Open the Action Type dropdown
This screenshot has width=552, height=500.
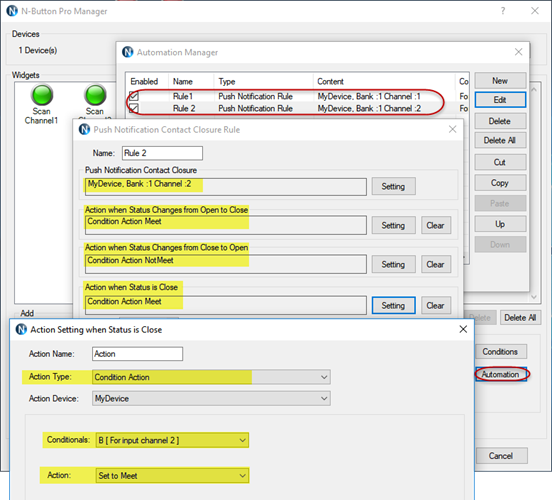(x=211, y=377)
